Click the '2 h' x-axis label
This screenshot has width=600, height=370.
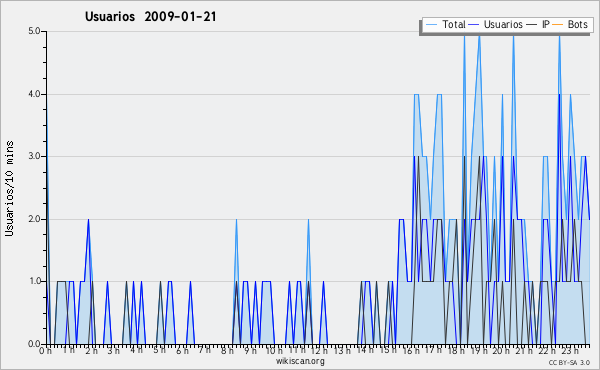91,351
